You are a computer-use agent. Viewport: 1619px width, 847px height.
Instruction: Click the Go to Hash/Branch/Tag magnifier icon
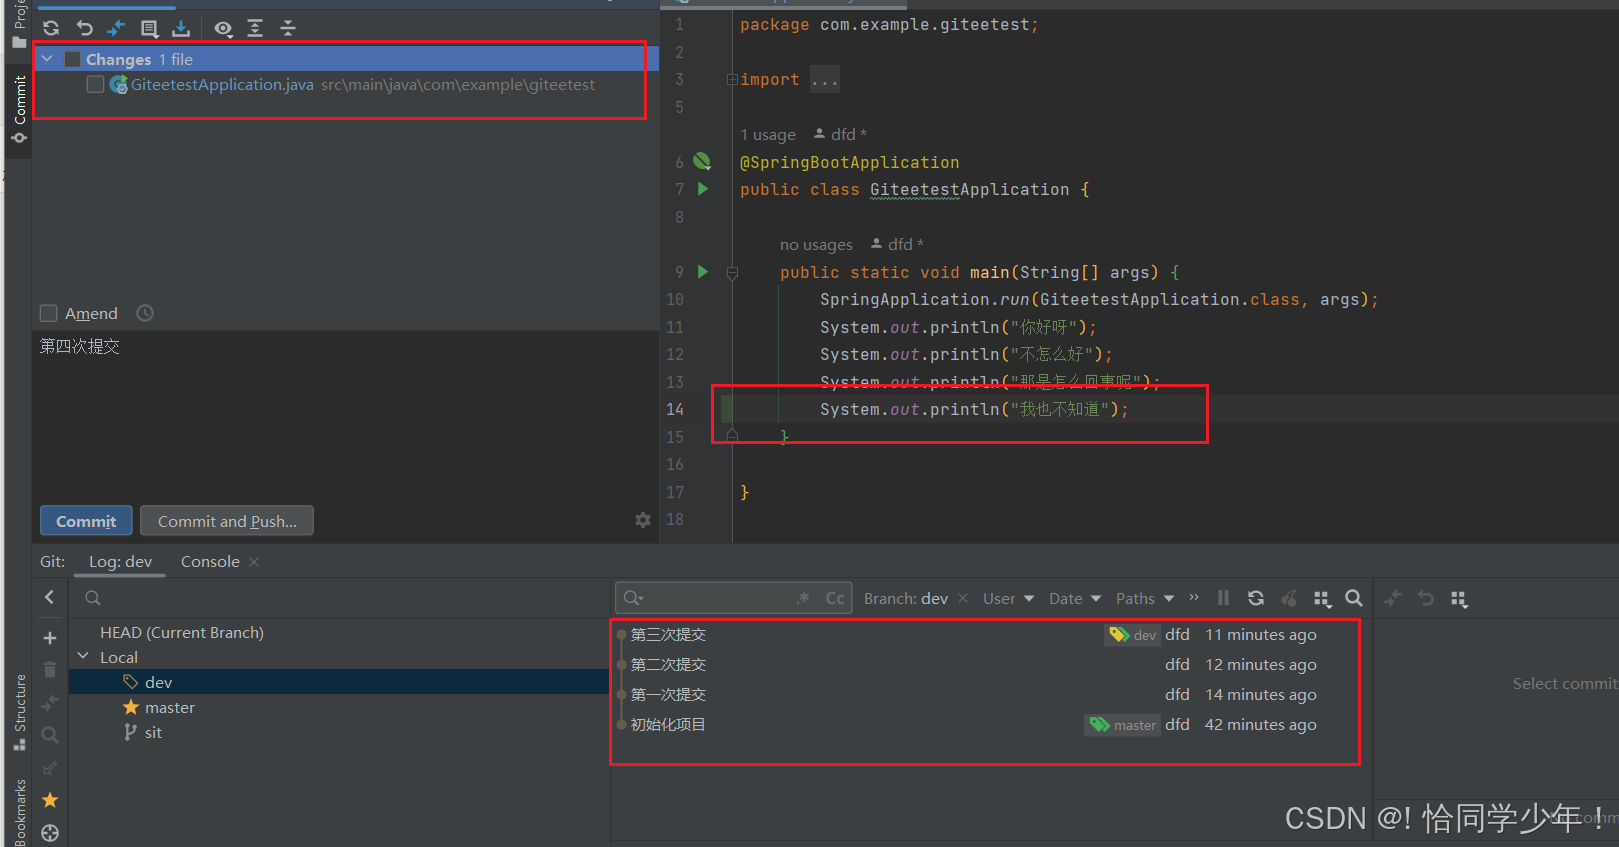coord(1354,598)
